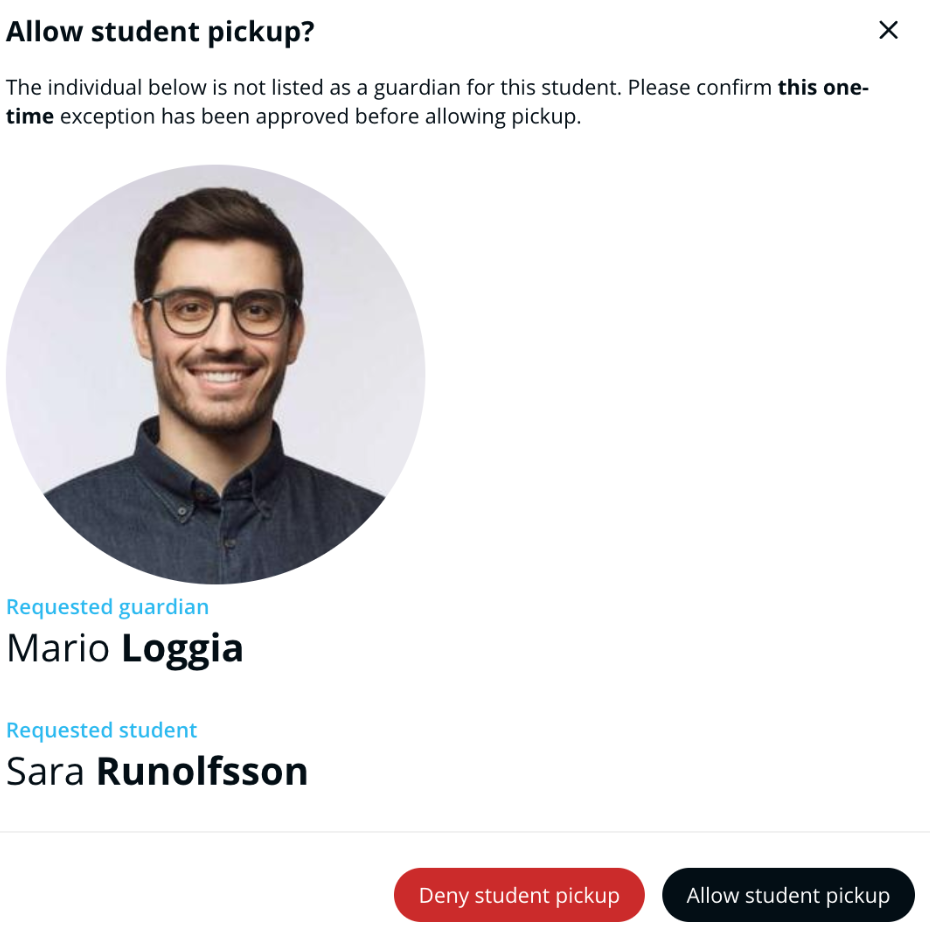Close the pickup dialog with the X
Image resolution: width=930 pixels, height=929 pixels.
888,31
